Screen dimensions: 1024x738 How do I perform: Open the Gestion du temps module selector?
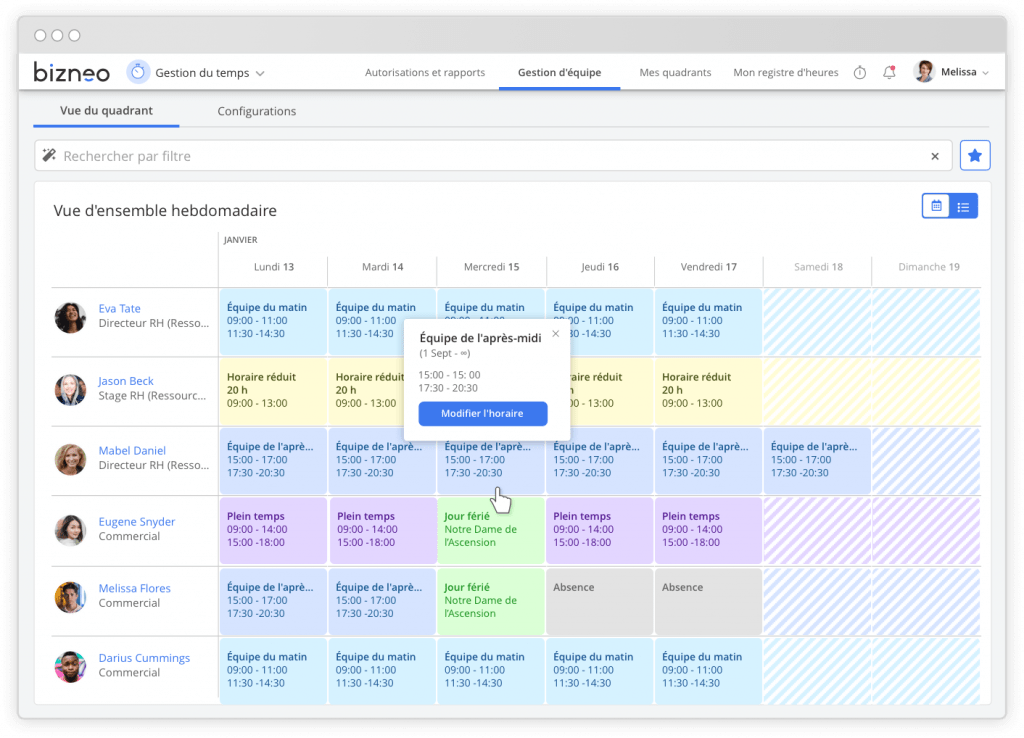tap(205, 72)
